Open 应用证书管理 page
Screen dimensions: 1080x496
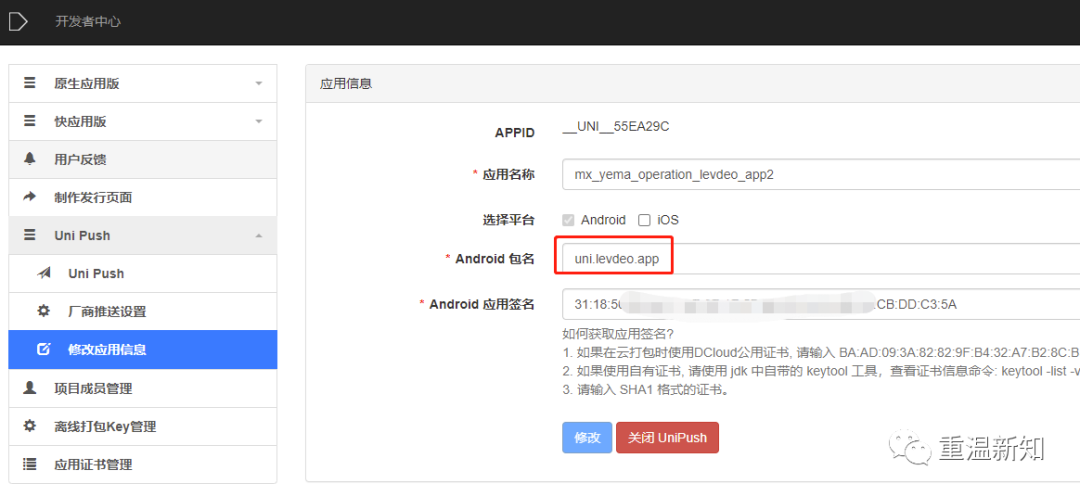coord(143,464)
